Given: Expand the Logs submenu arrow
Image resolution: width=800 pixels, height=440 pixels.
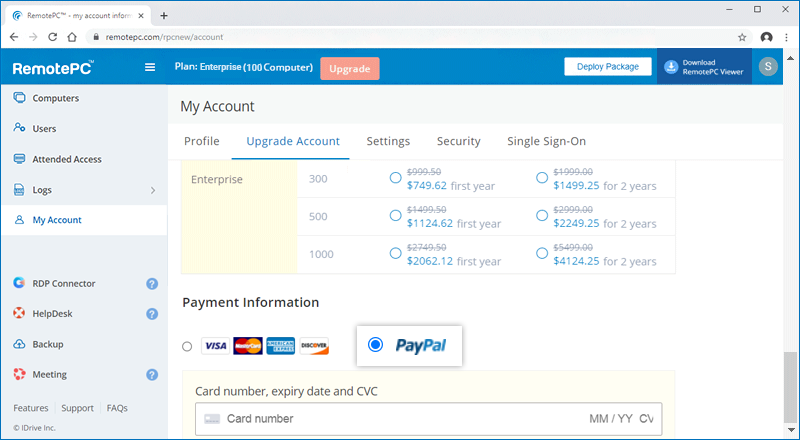Looking at the screenshot, I should (x=153, y=190).
